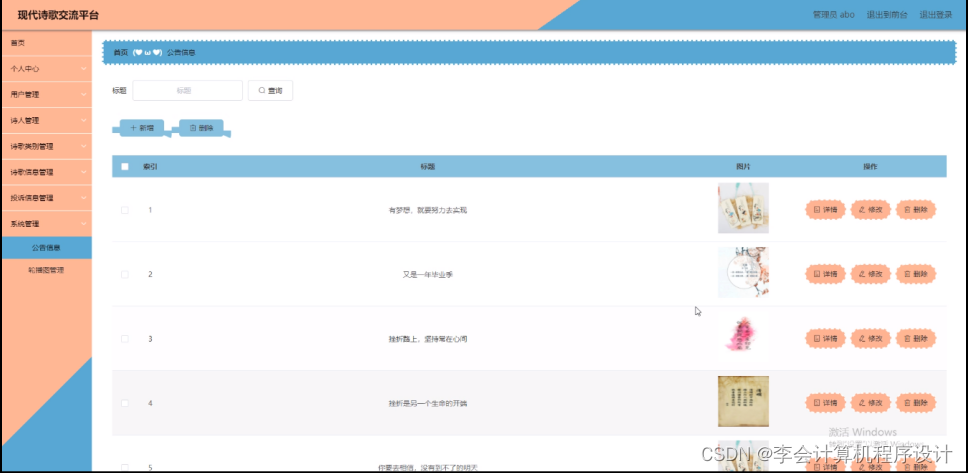
Task: Open 首页 in the left sidebar
Action: pos(46,43)
